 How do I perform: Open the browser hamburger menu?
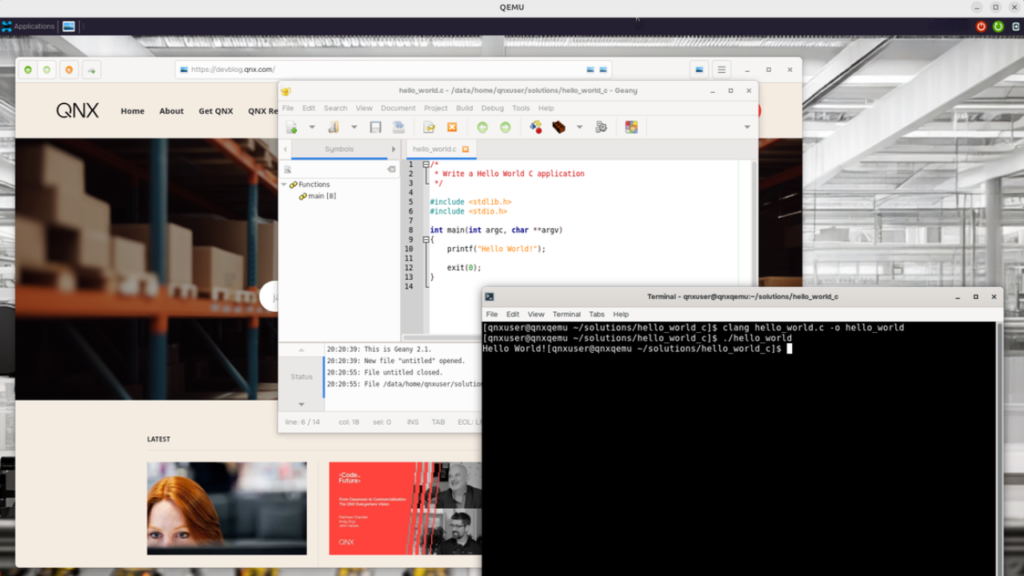(722, 70)
